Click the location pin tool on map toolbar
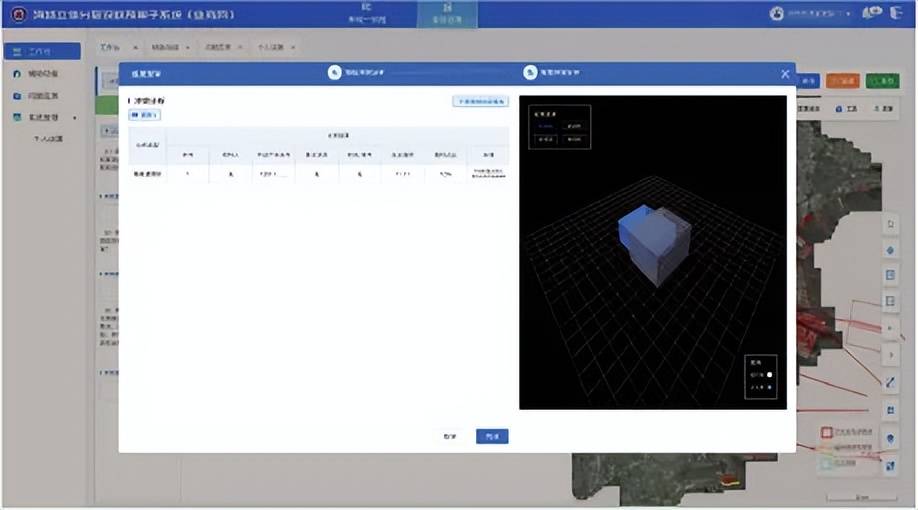 [x=890, y=438]
